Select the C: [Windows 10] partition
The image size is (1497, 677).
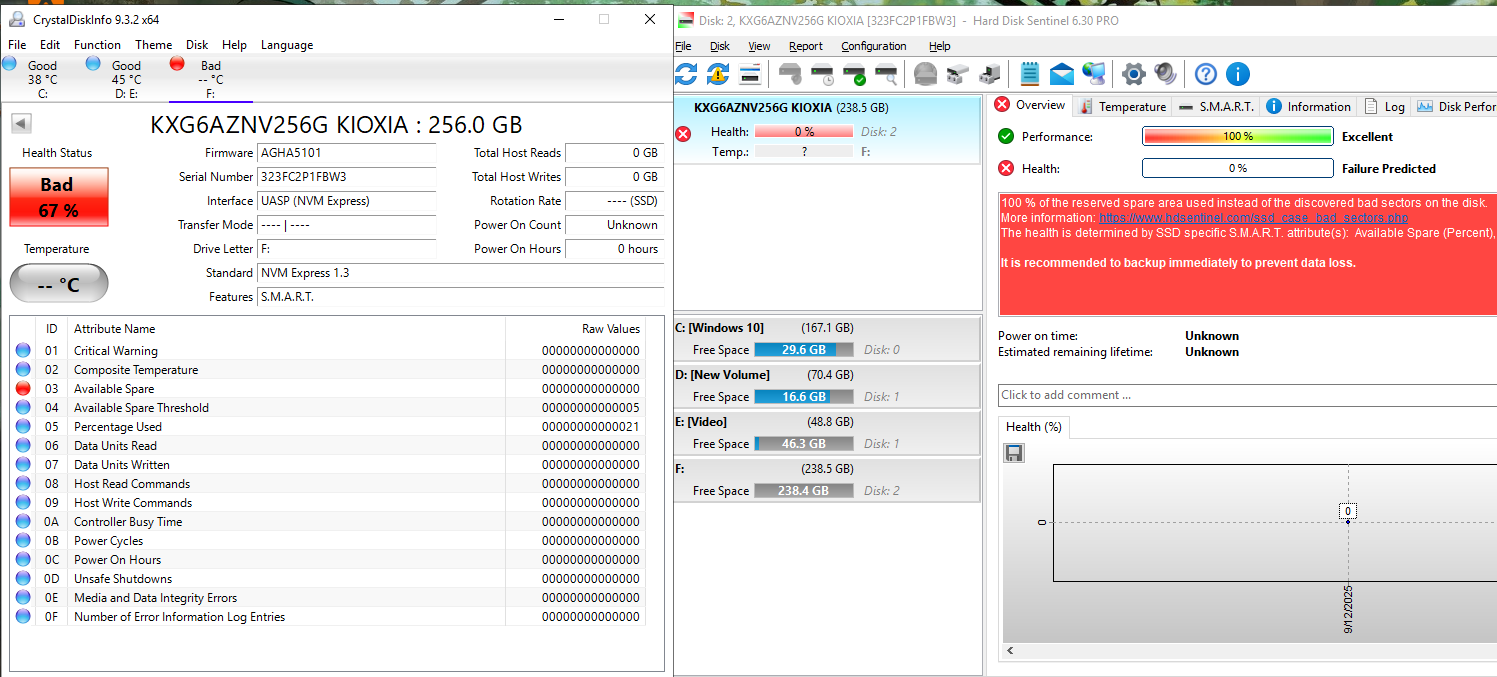click(x=827, y=338)
